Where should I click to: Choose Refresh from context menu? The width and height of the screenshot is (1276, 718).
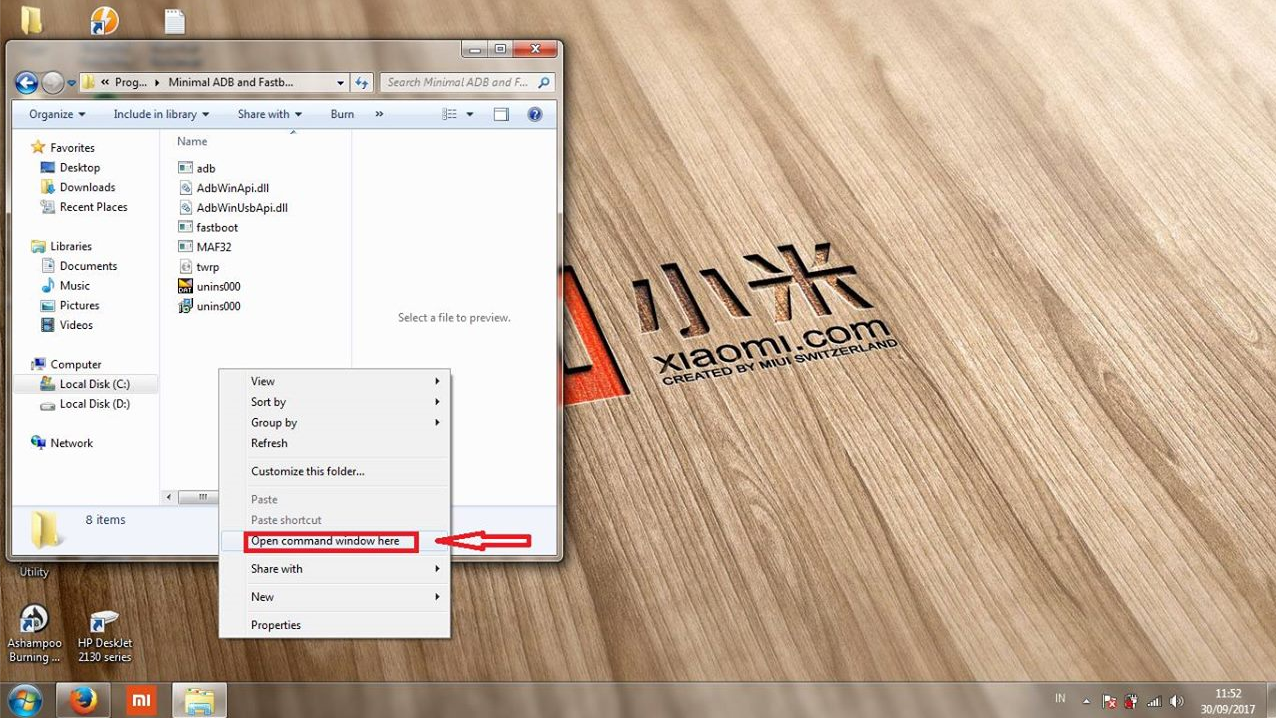point(334,443)
